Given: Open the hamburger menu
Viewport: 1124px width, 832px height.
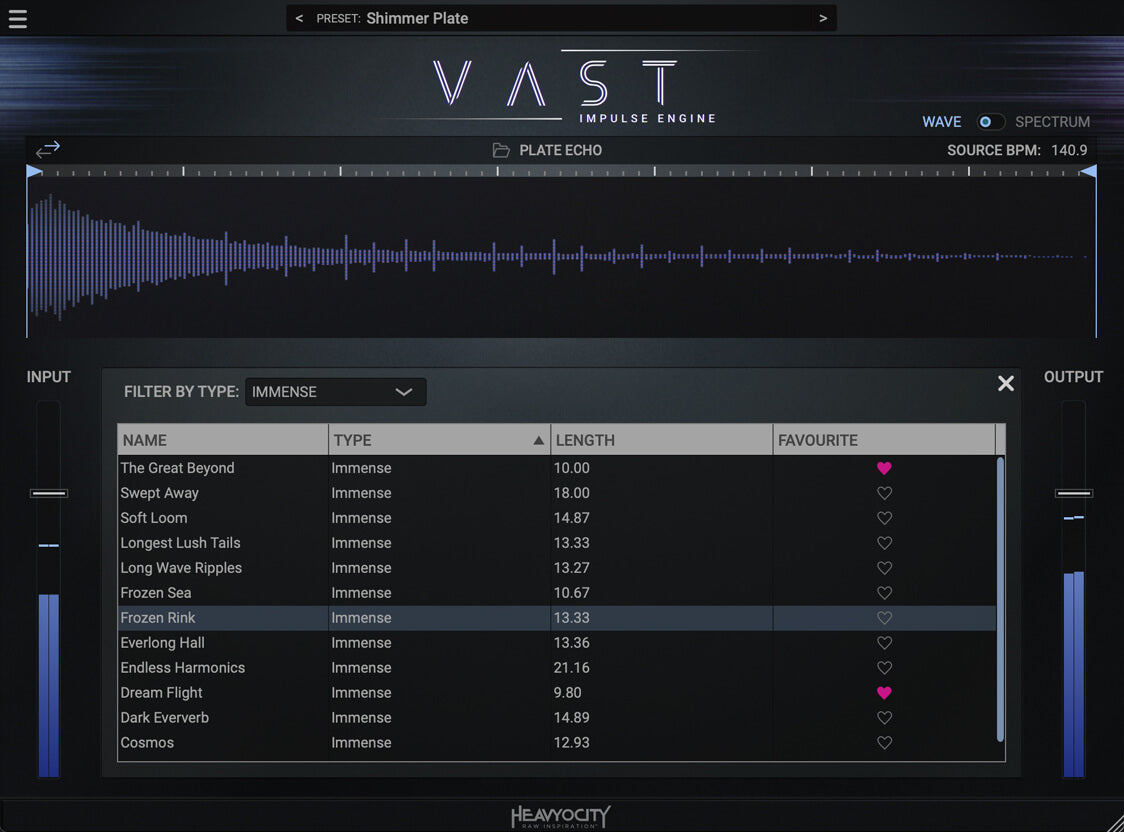Looking at the screenshot, I should click(x=17, y=19).
